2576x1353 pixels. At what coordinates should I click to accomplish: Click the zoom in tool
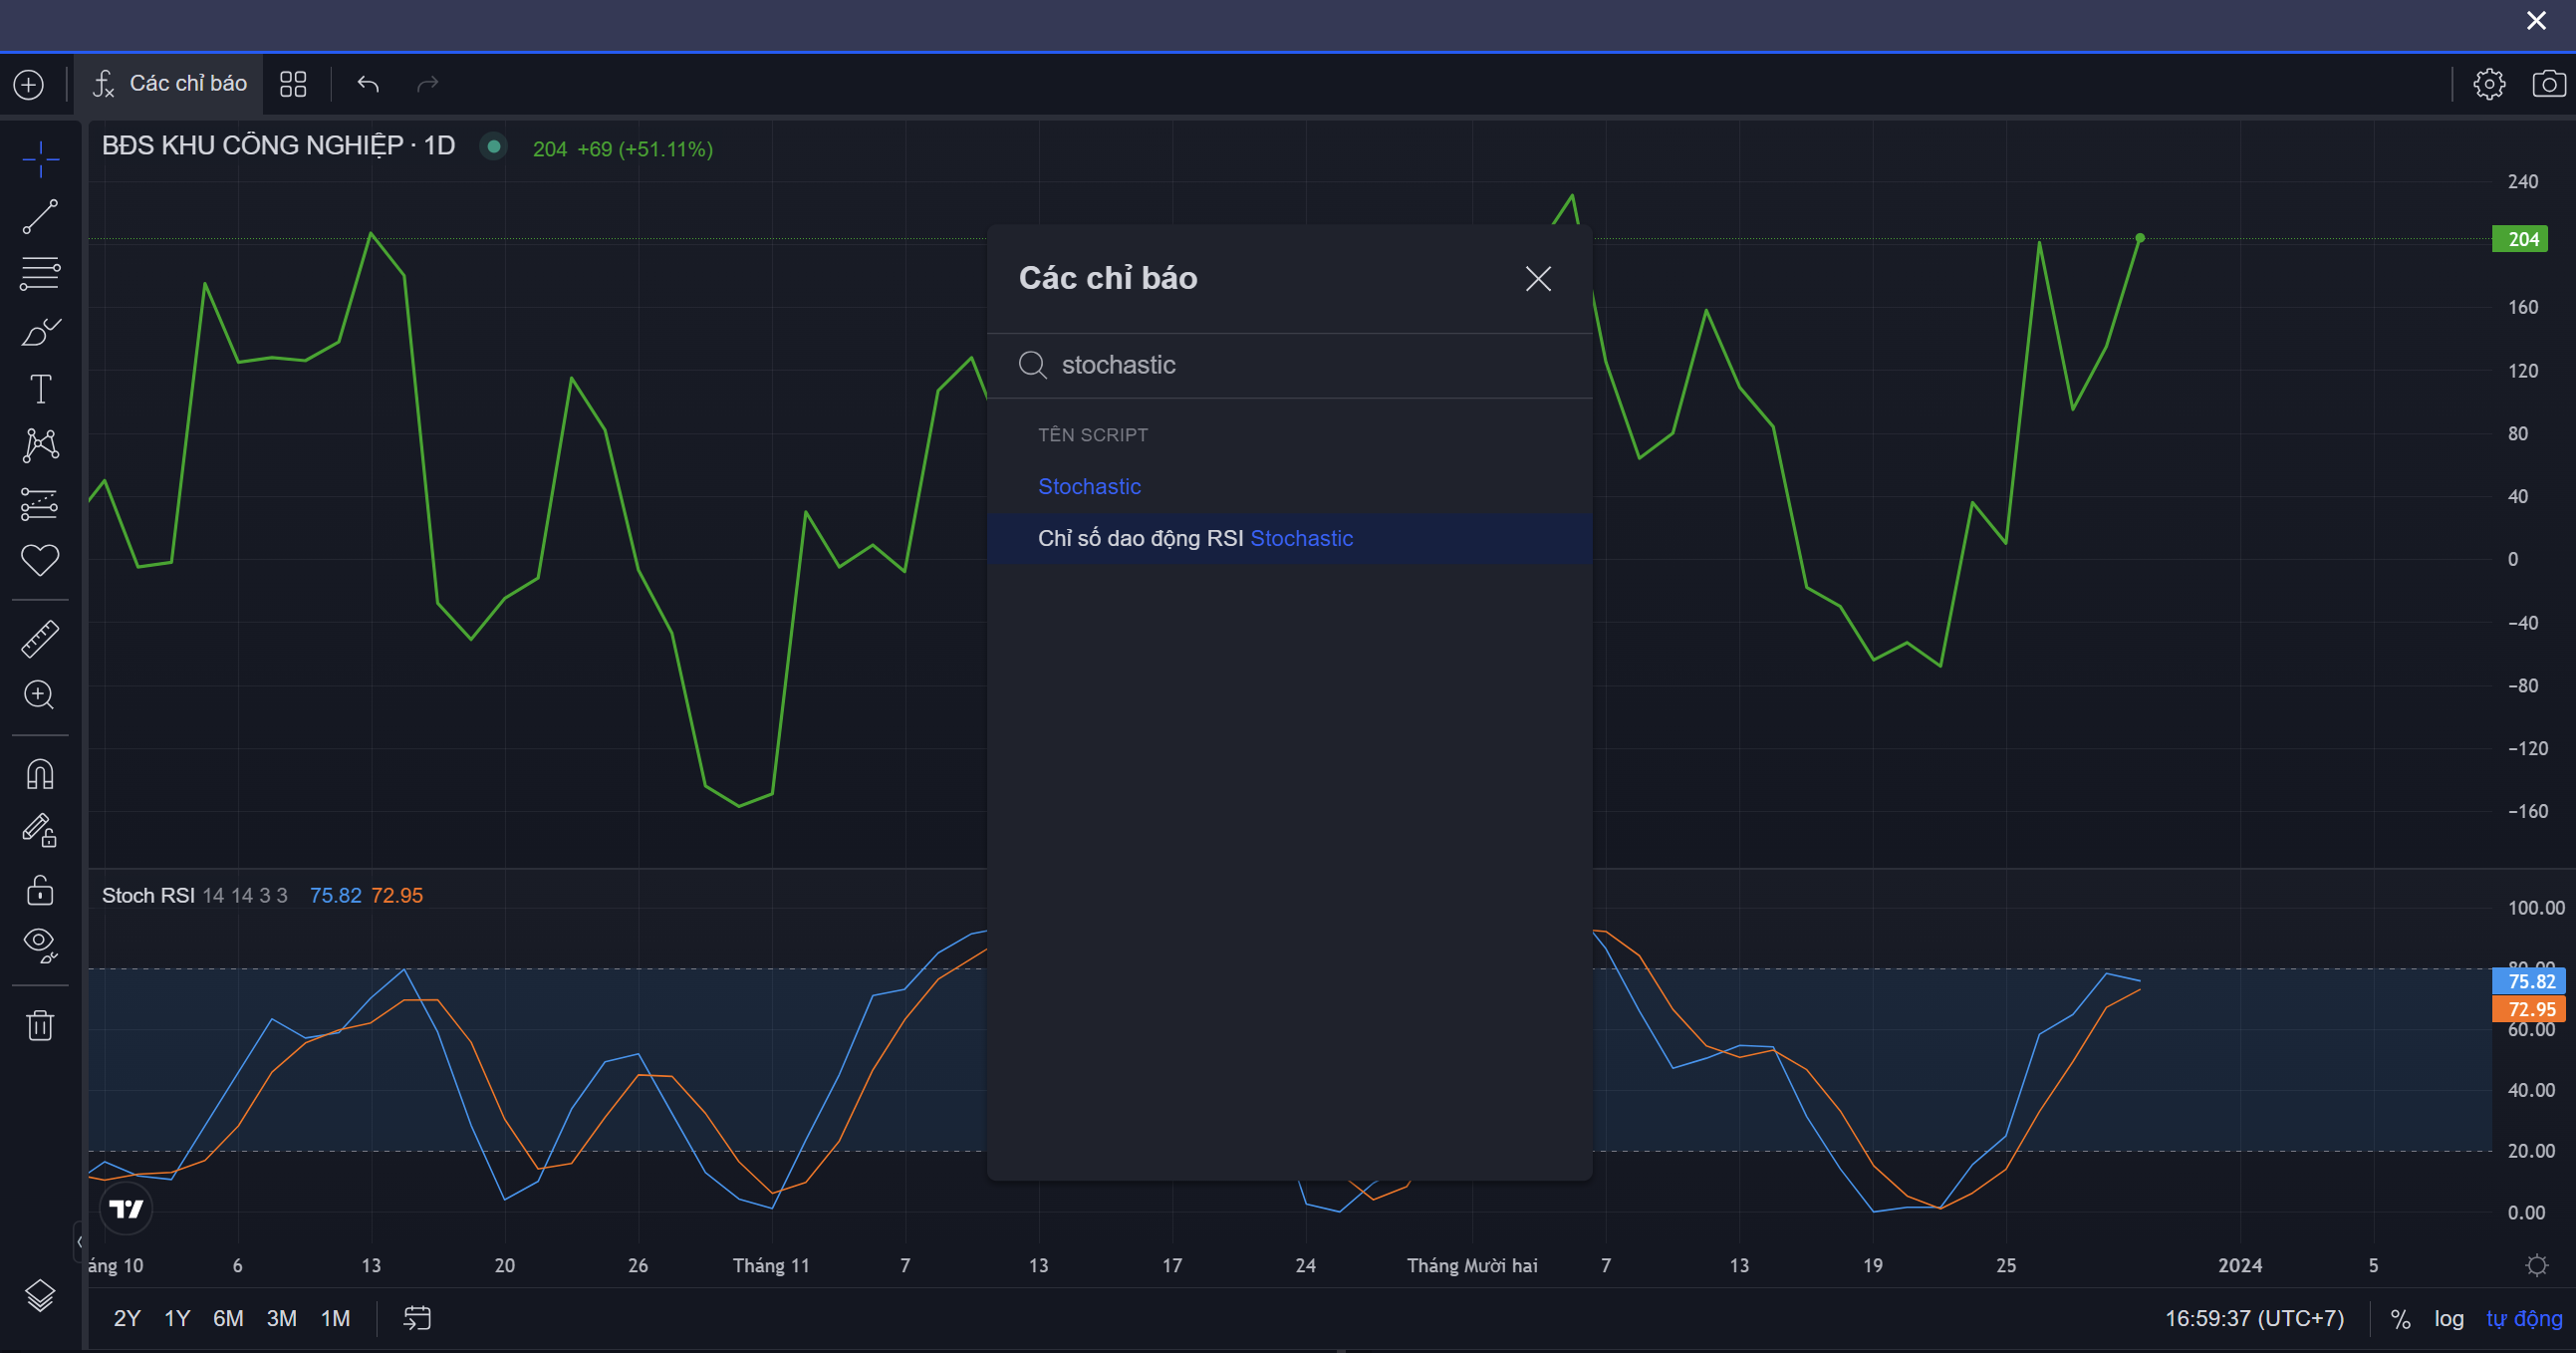[40, 695]
